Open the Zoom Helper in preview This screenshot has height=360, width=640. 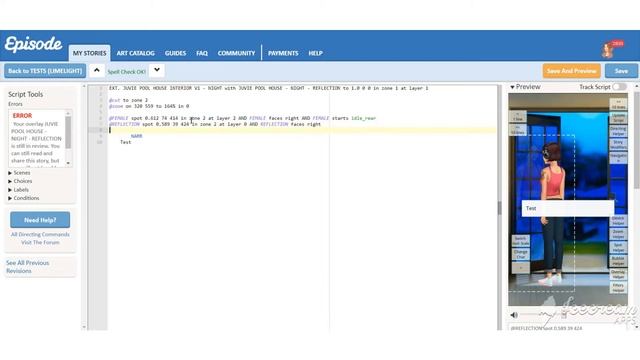coord(618,234)
